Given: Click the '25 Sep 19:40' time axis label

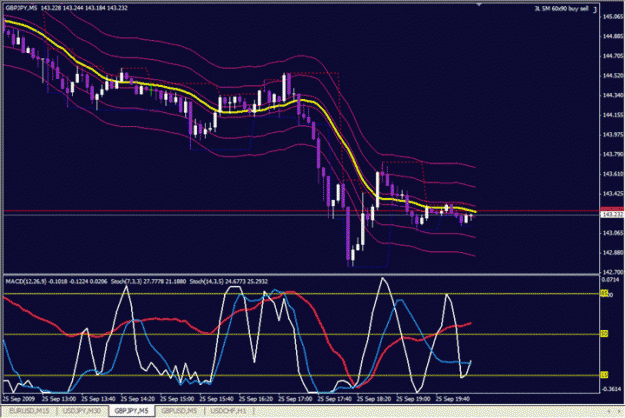Looking at the screenshot, I should click(452, 398).
